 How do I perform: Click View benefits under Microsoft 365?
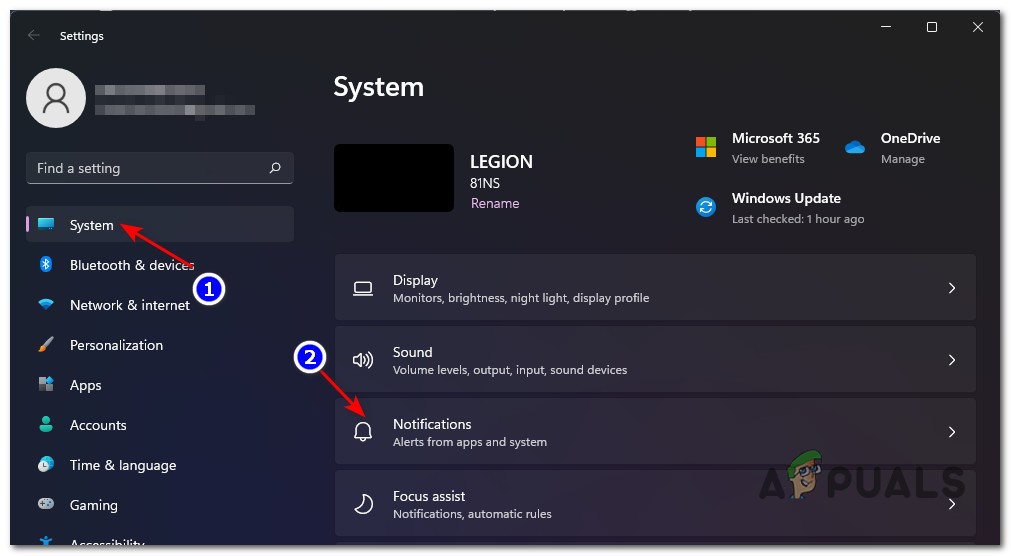coord(768,159)
